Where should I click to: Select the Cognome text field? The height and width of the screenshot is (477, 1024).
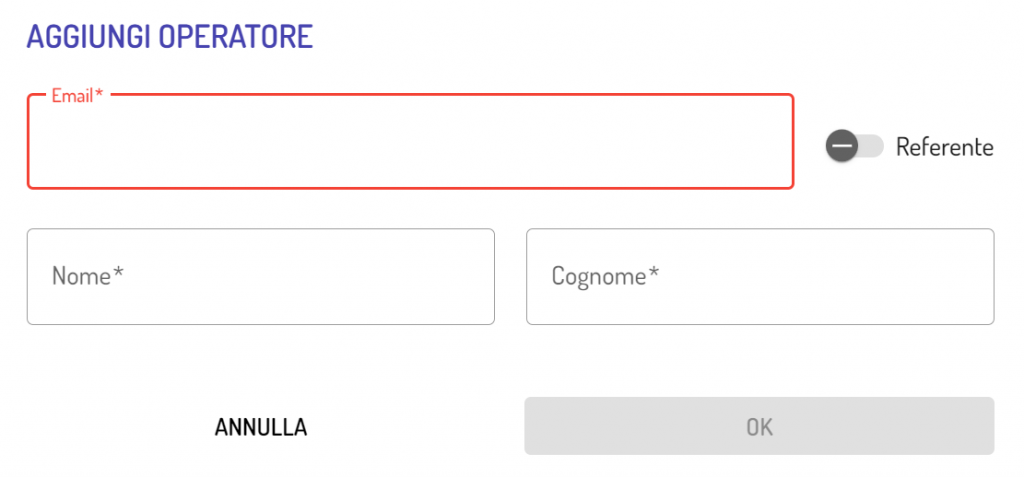coord(760,276)
